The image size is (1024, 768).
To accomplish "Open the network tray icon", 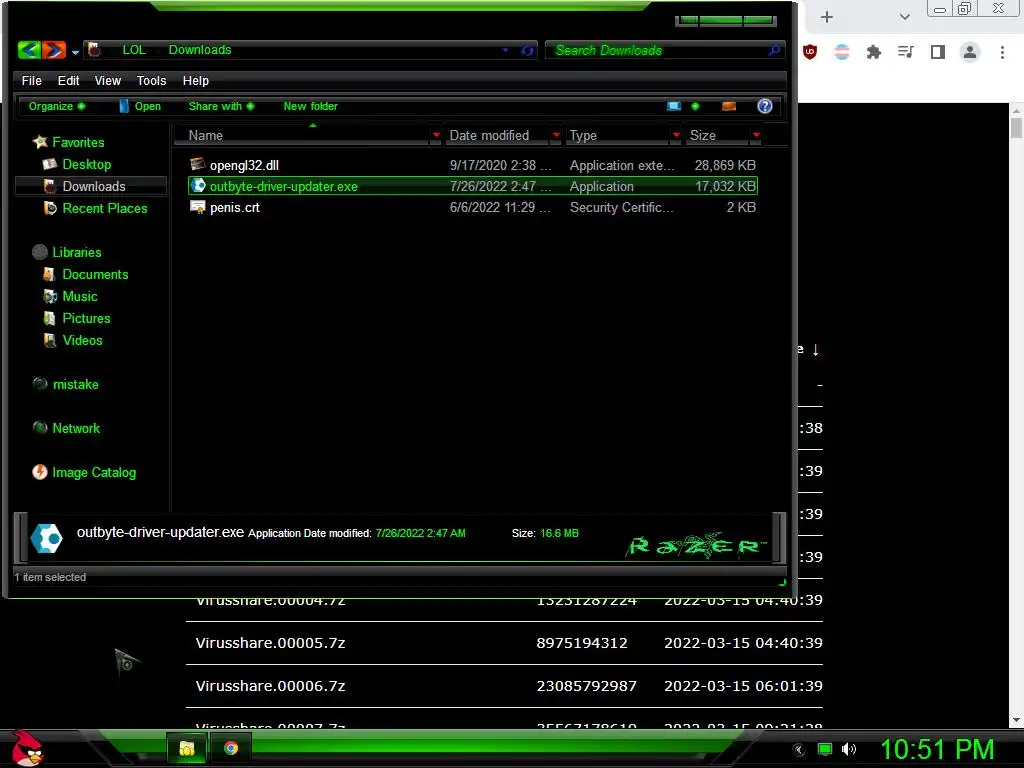I will 825,749.
